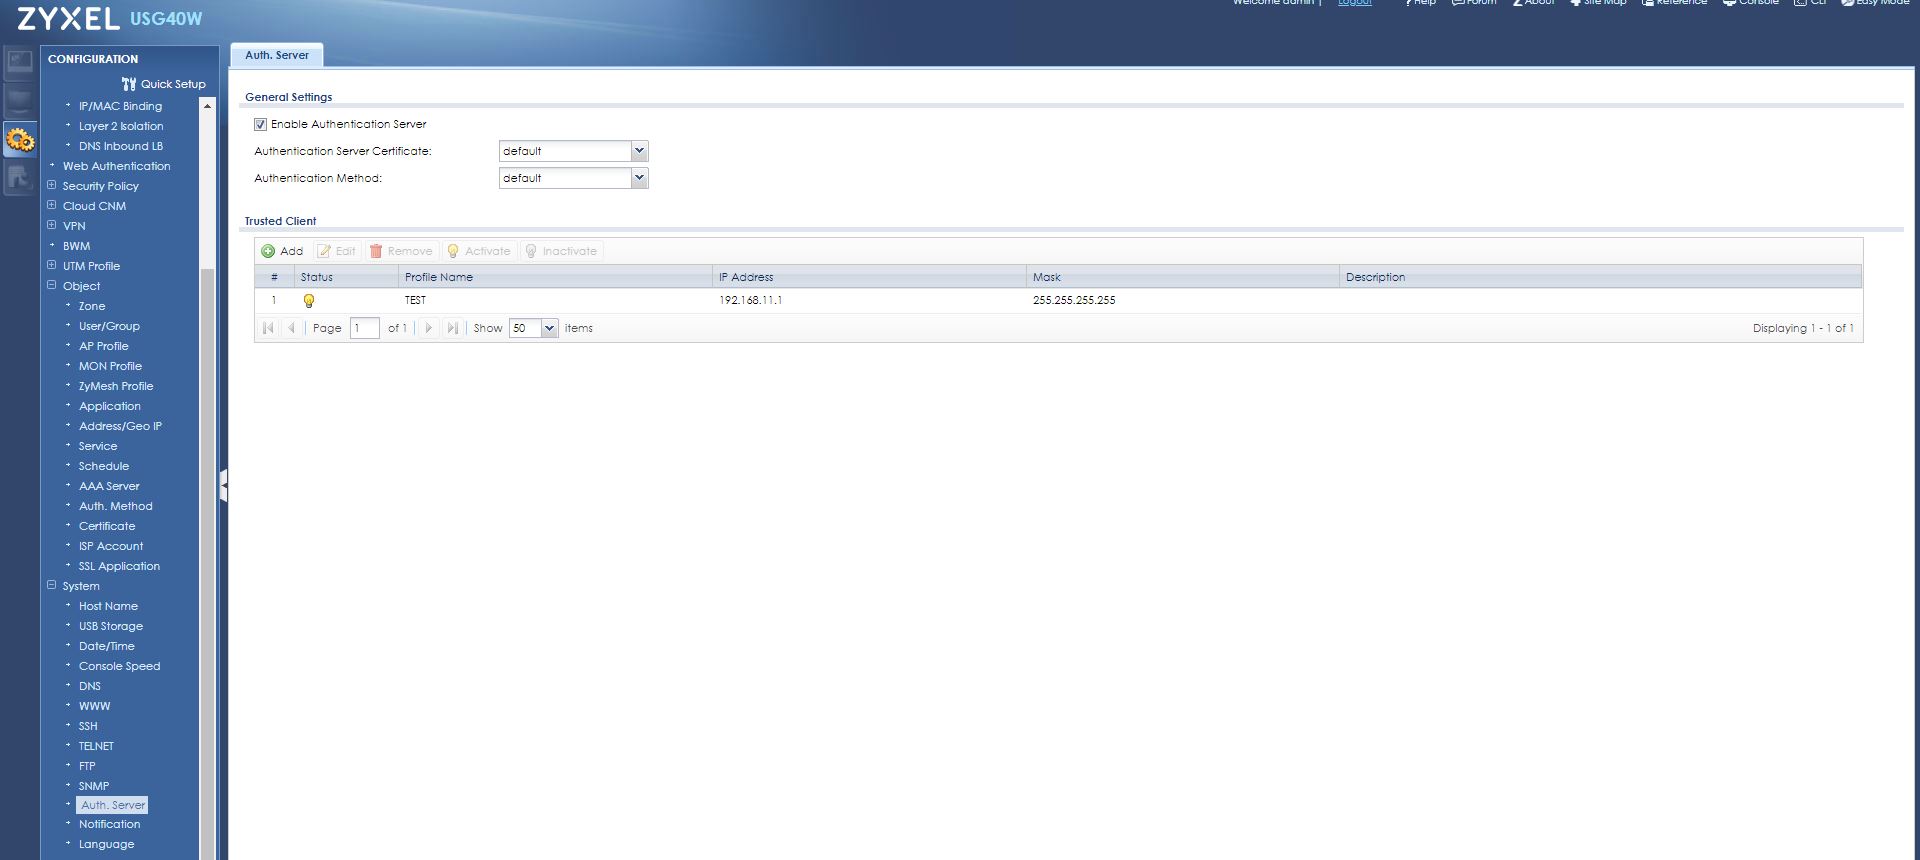Uncheck Enable Authentication Server checkbox
Screen dimensions: 1920x860
click(x=260, y=124)
